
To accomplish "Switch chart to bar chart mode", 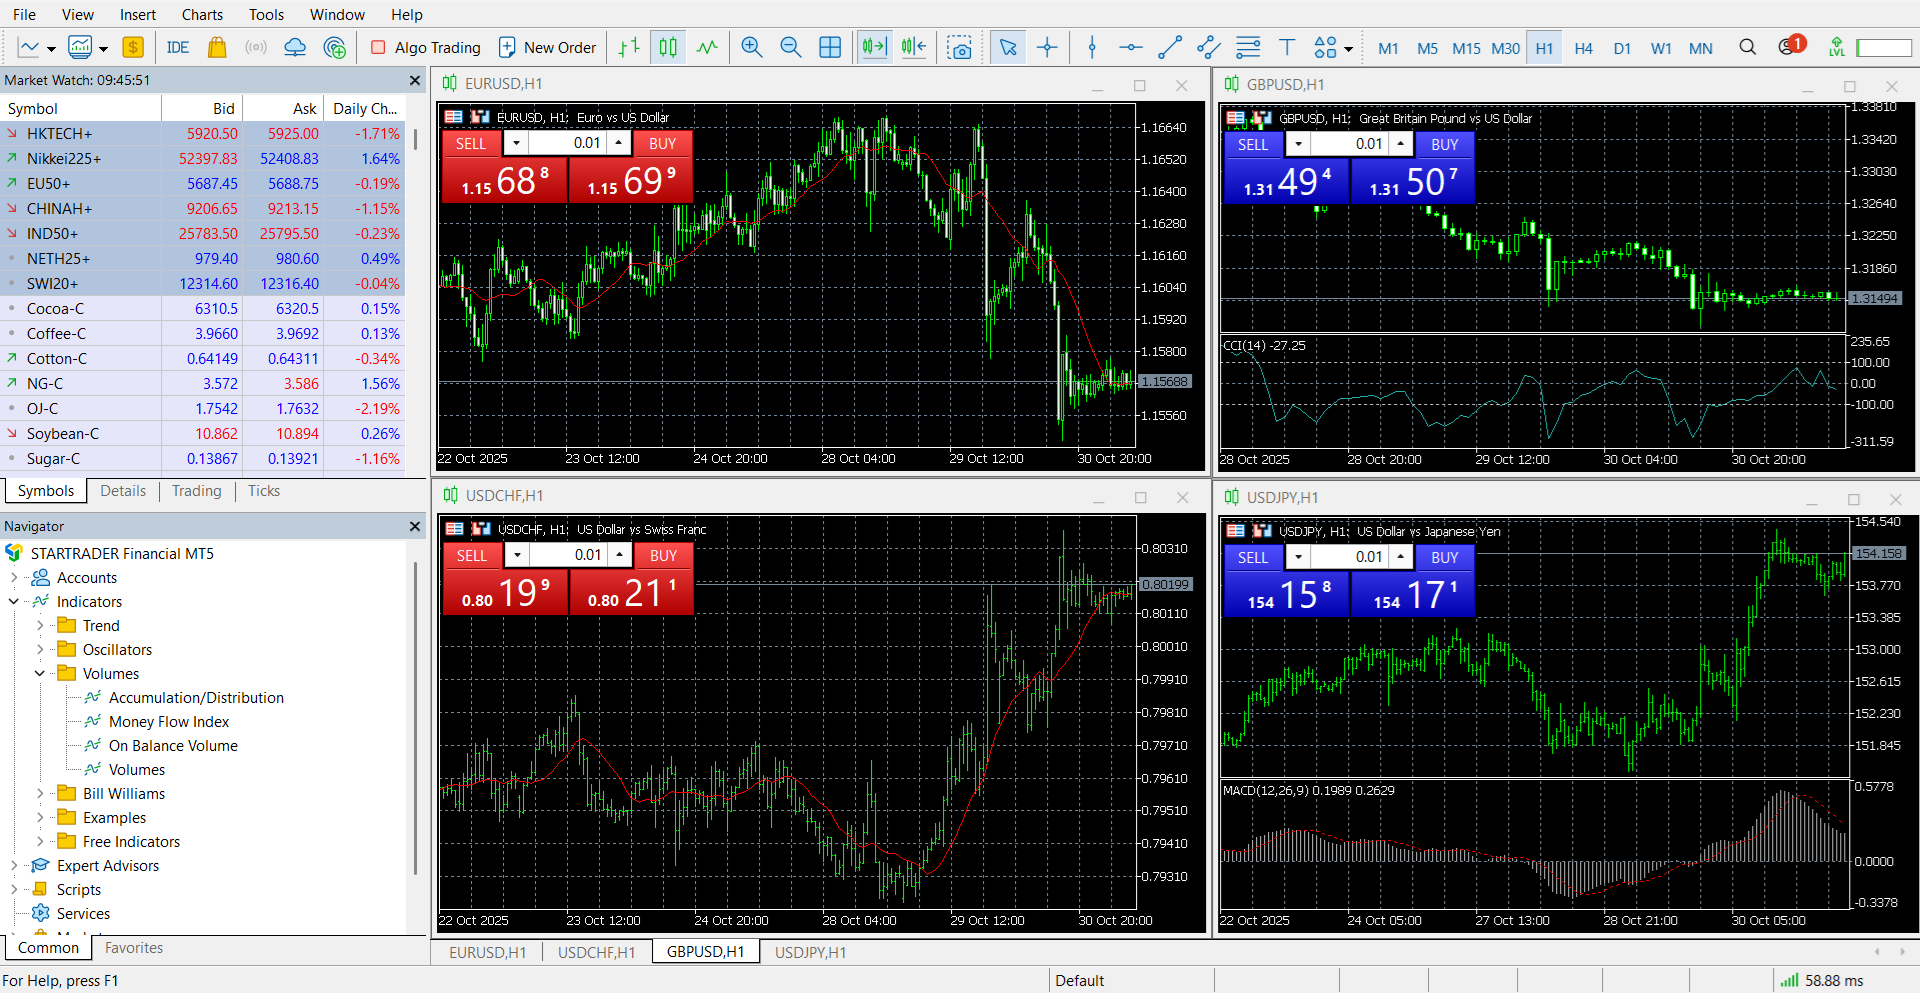I will (629, 47).
